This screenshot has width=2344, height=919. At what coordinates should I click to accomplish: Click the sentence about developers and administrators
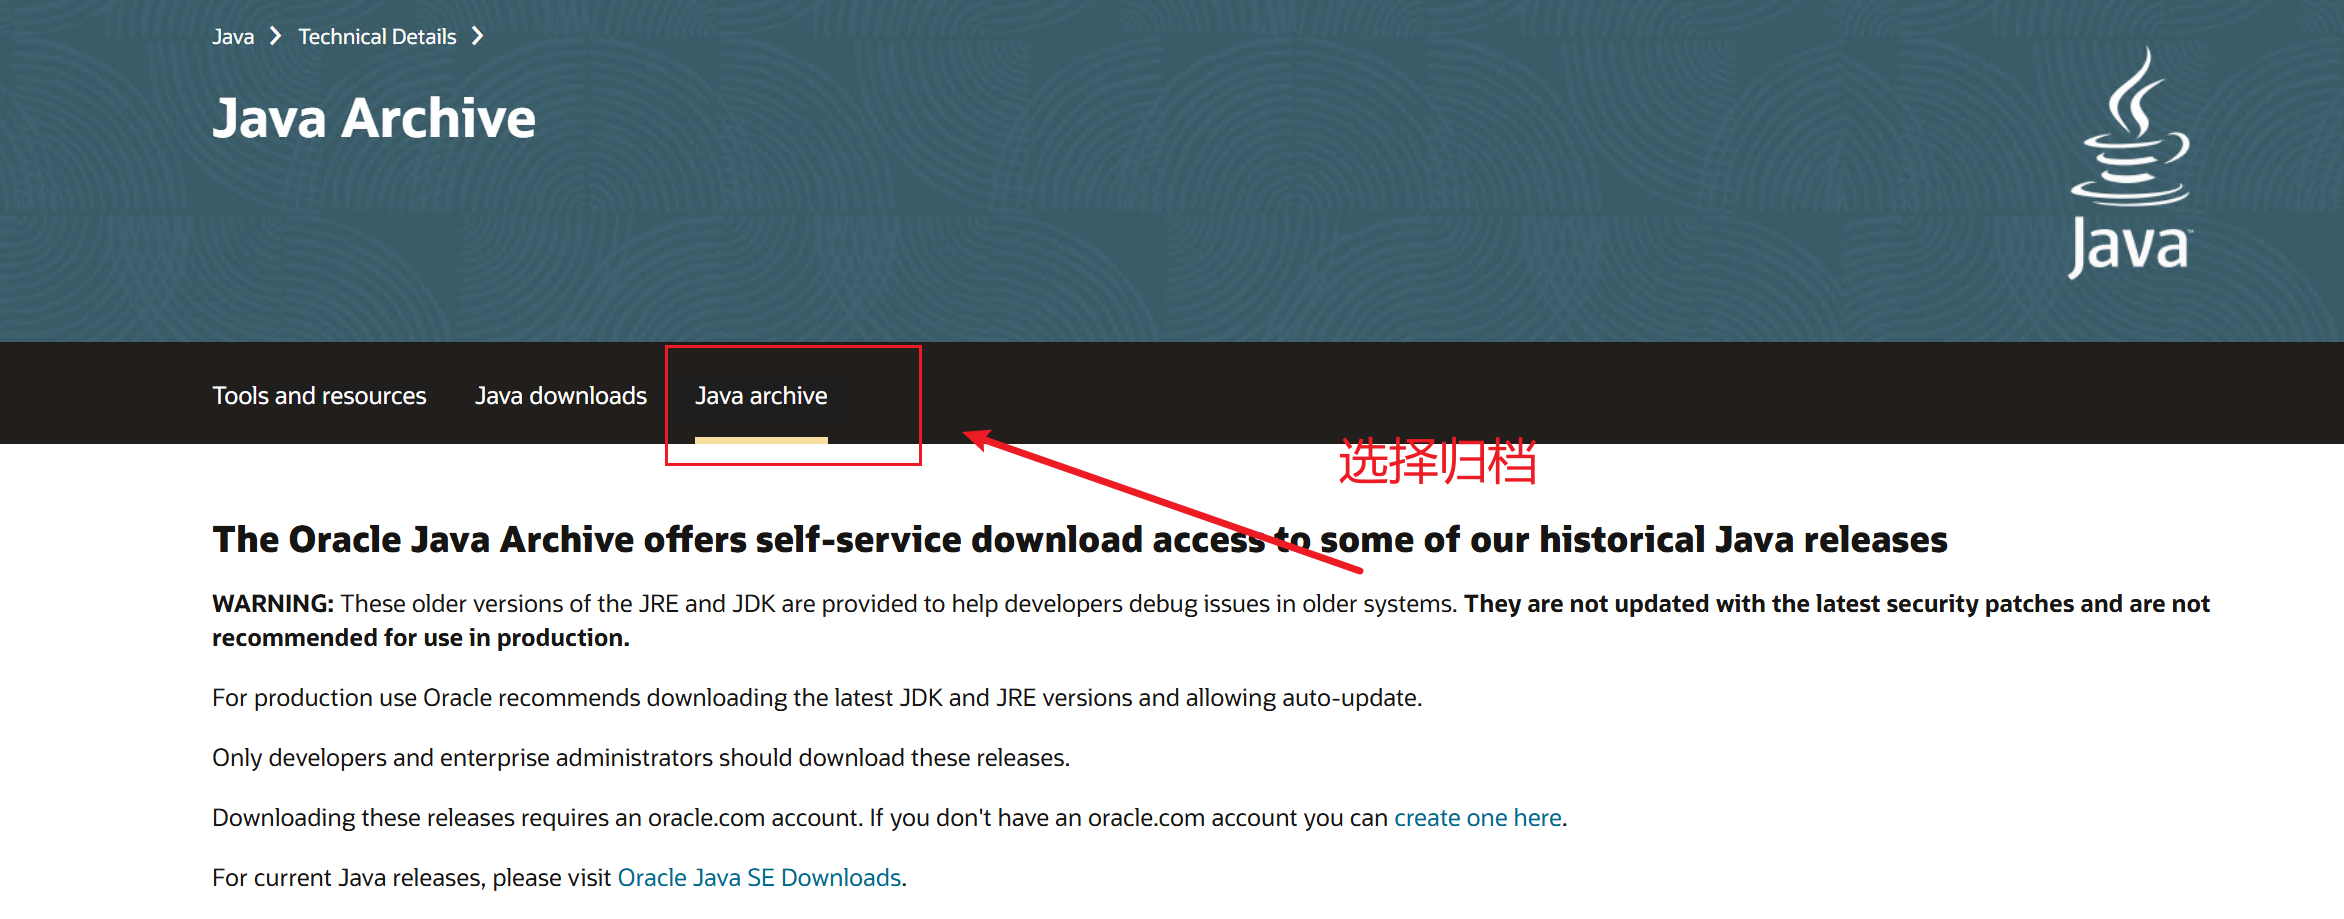pyautogui.click(x=641, y=758)
